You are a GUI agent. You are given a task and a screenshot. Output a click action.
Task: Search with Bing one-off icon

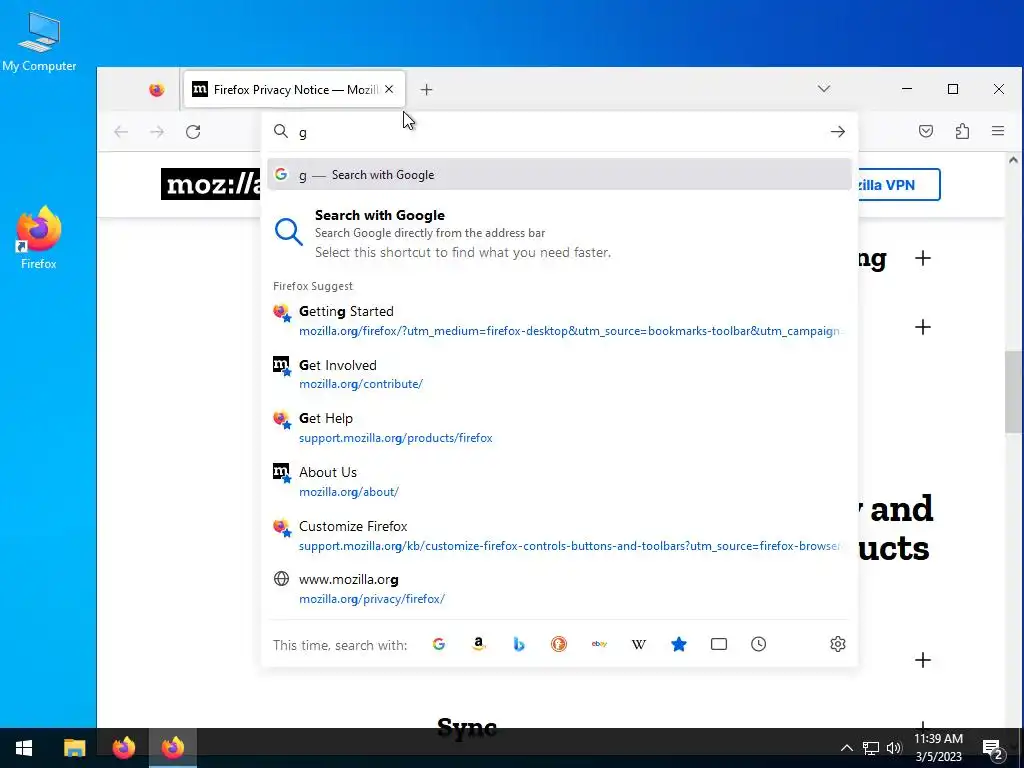(x=519, y=645)
